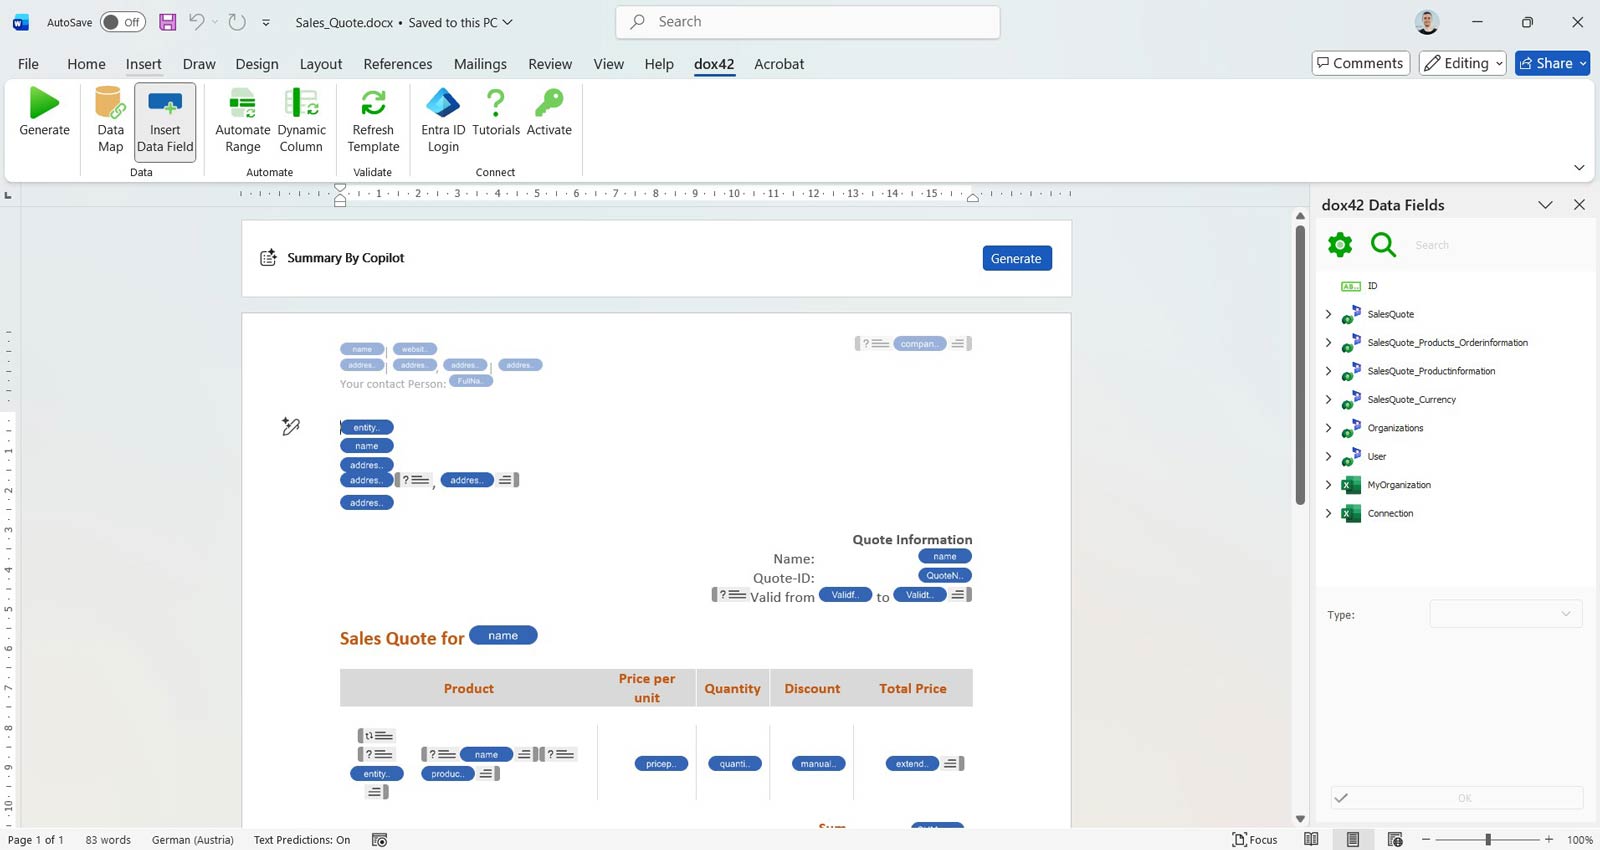Image resolution: width=1600 pixels, height=850 pixels.
Task: Open Focus mode in status bar
Action: click(1255, 840)
